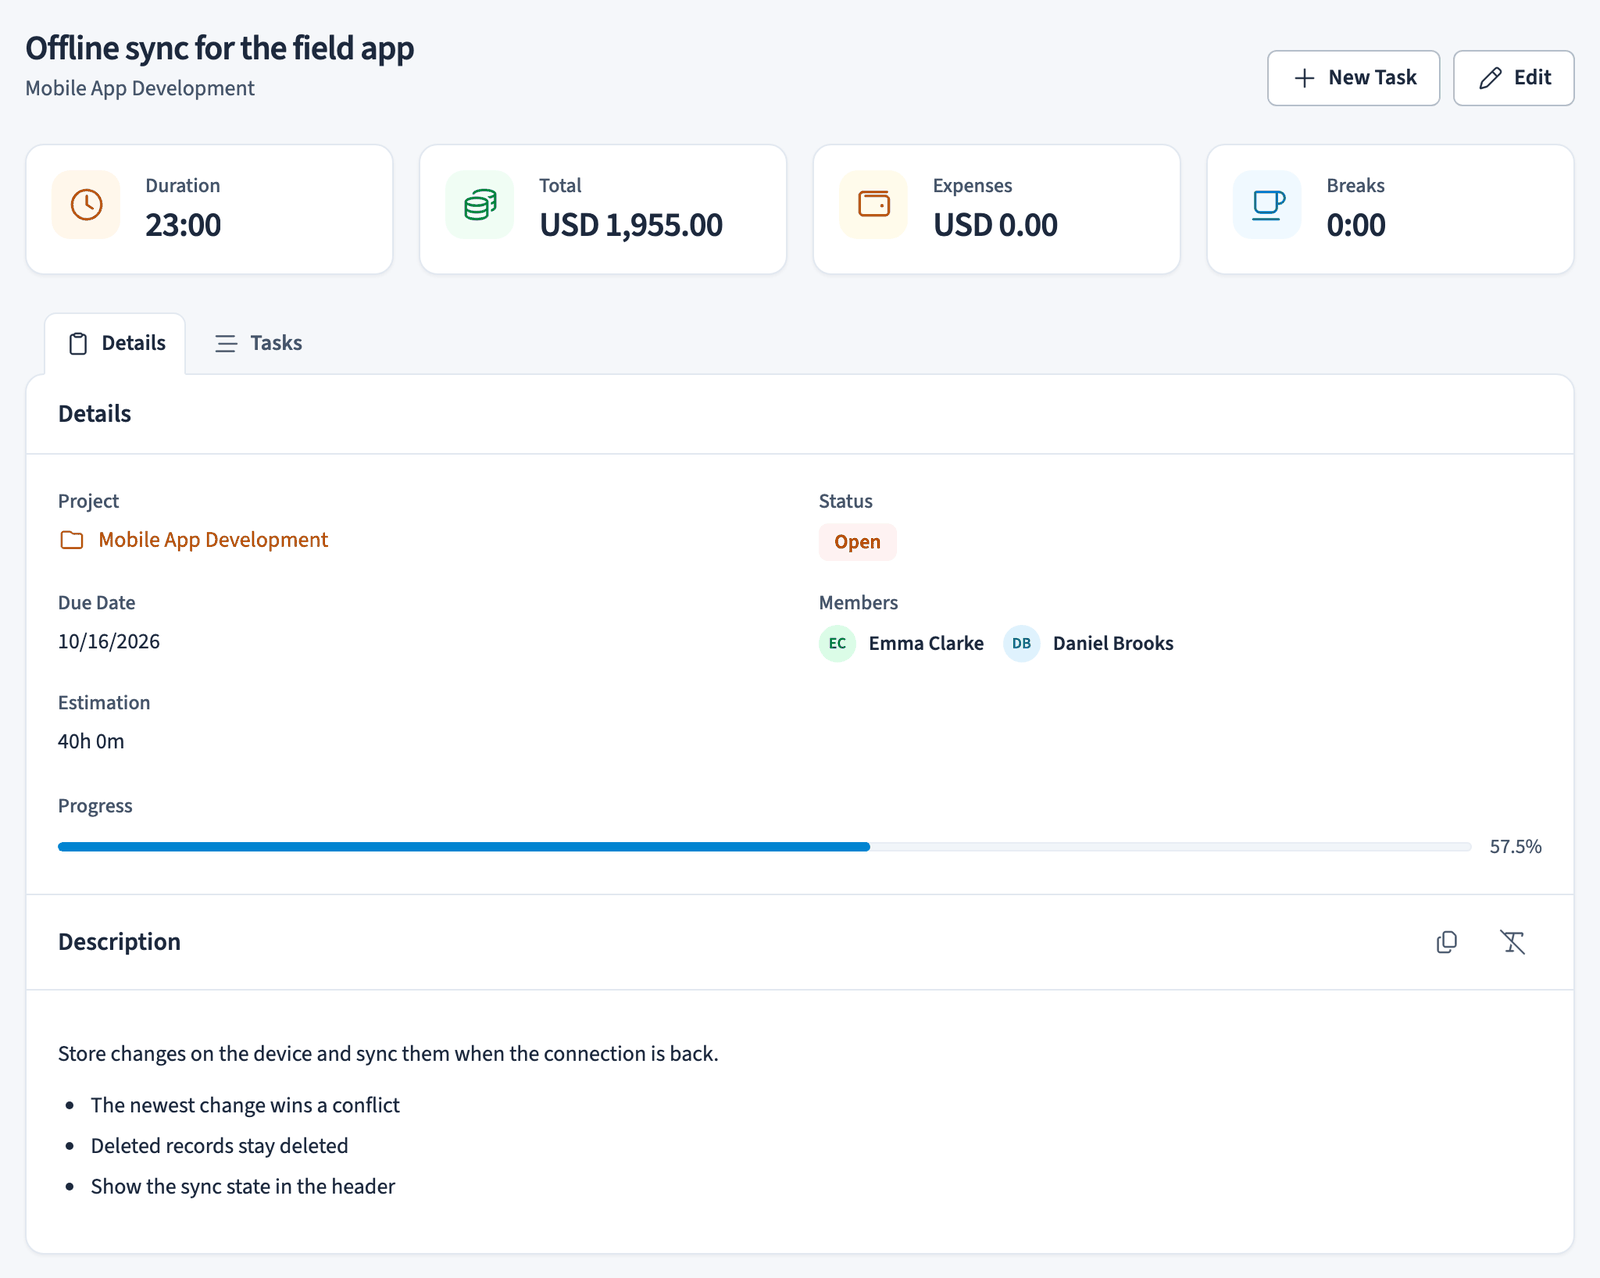The width and height of the screenshot is (1600, 1278).
Task: Click bullet Deleted records stay deleted
Action: (x=220, y=1146)
